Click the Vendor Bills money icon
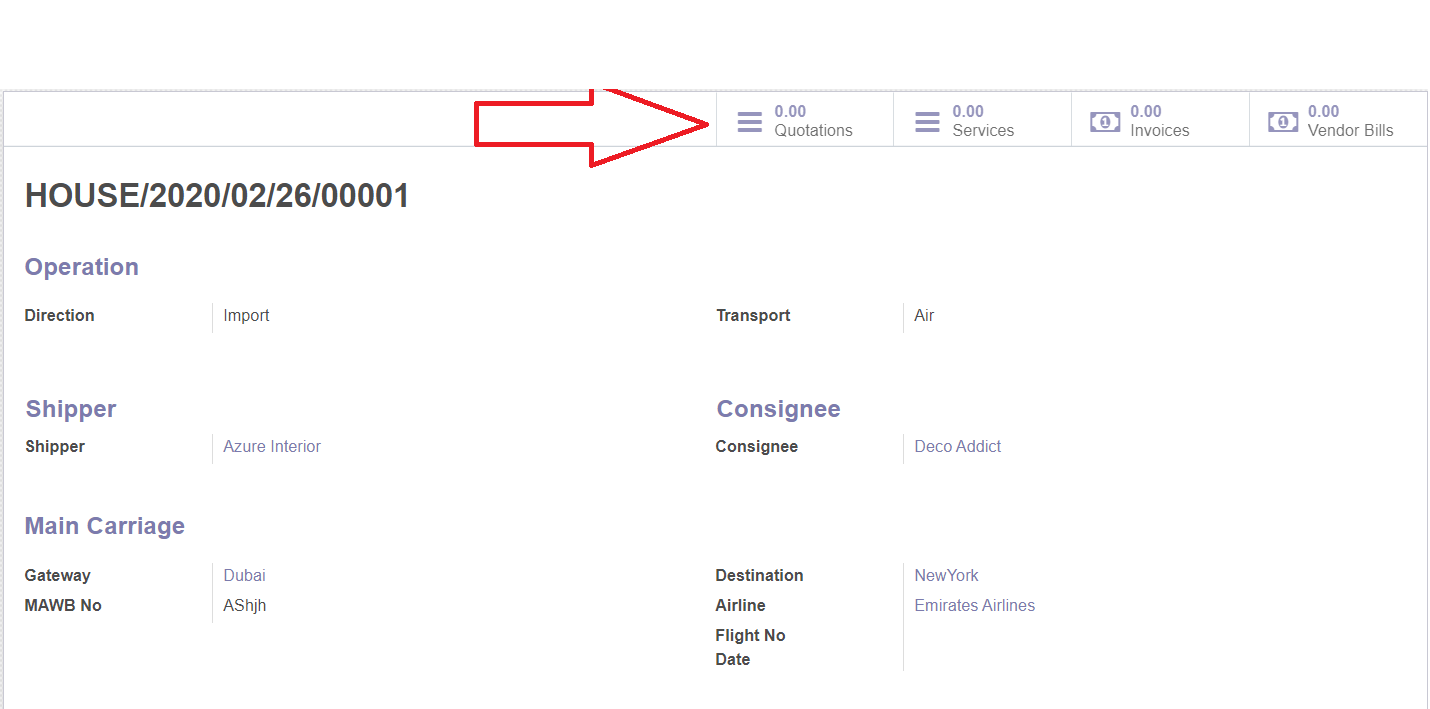Viewport: 1430px width, 709px height. pyautogui.click(x=1283, y=121)
